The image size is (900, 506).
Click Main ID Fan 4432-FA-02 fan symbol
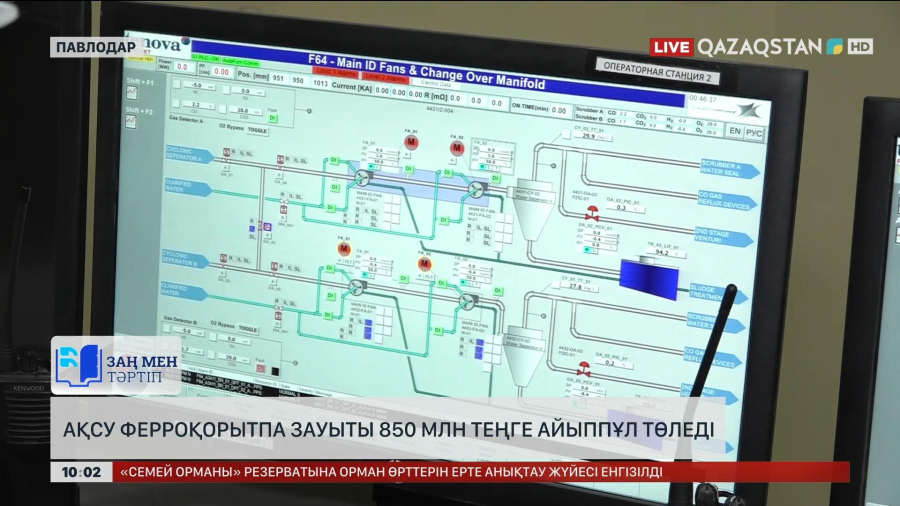[x=467, y=301]
